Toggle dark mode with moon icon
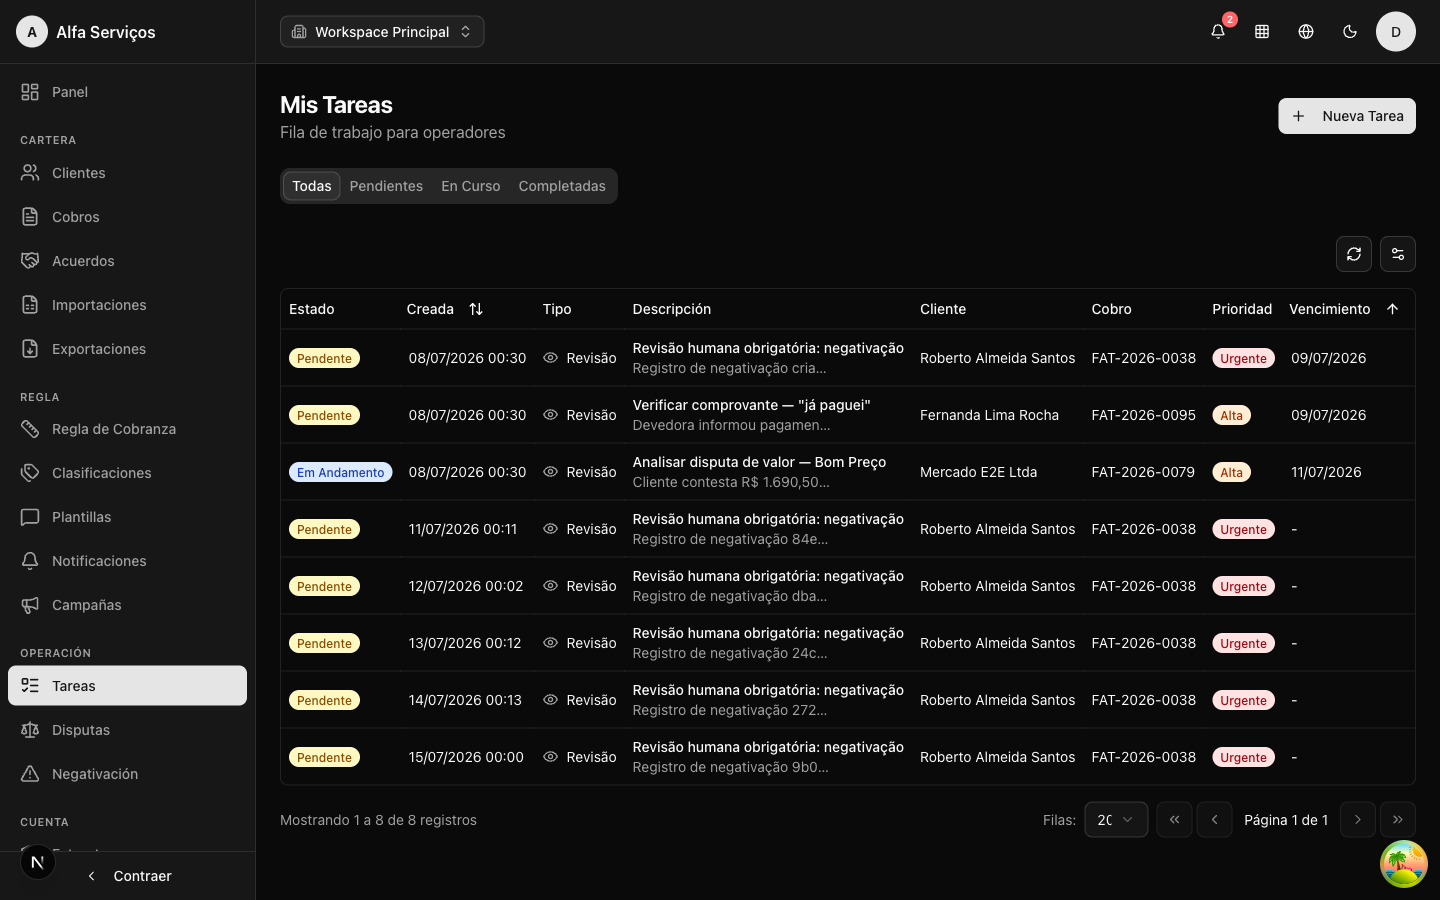The height and width of the screenshot is (900, 1440). pyautogui.click(x=1350, y=32)
